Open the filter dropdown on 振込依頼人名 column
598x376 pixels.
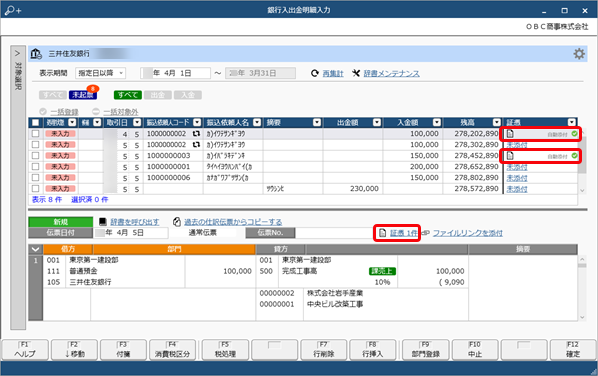(x=257, y=122)
